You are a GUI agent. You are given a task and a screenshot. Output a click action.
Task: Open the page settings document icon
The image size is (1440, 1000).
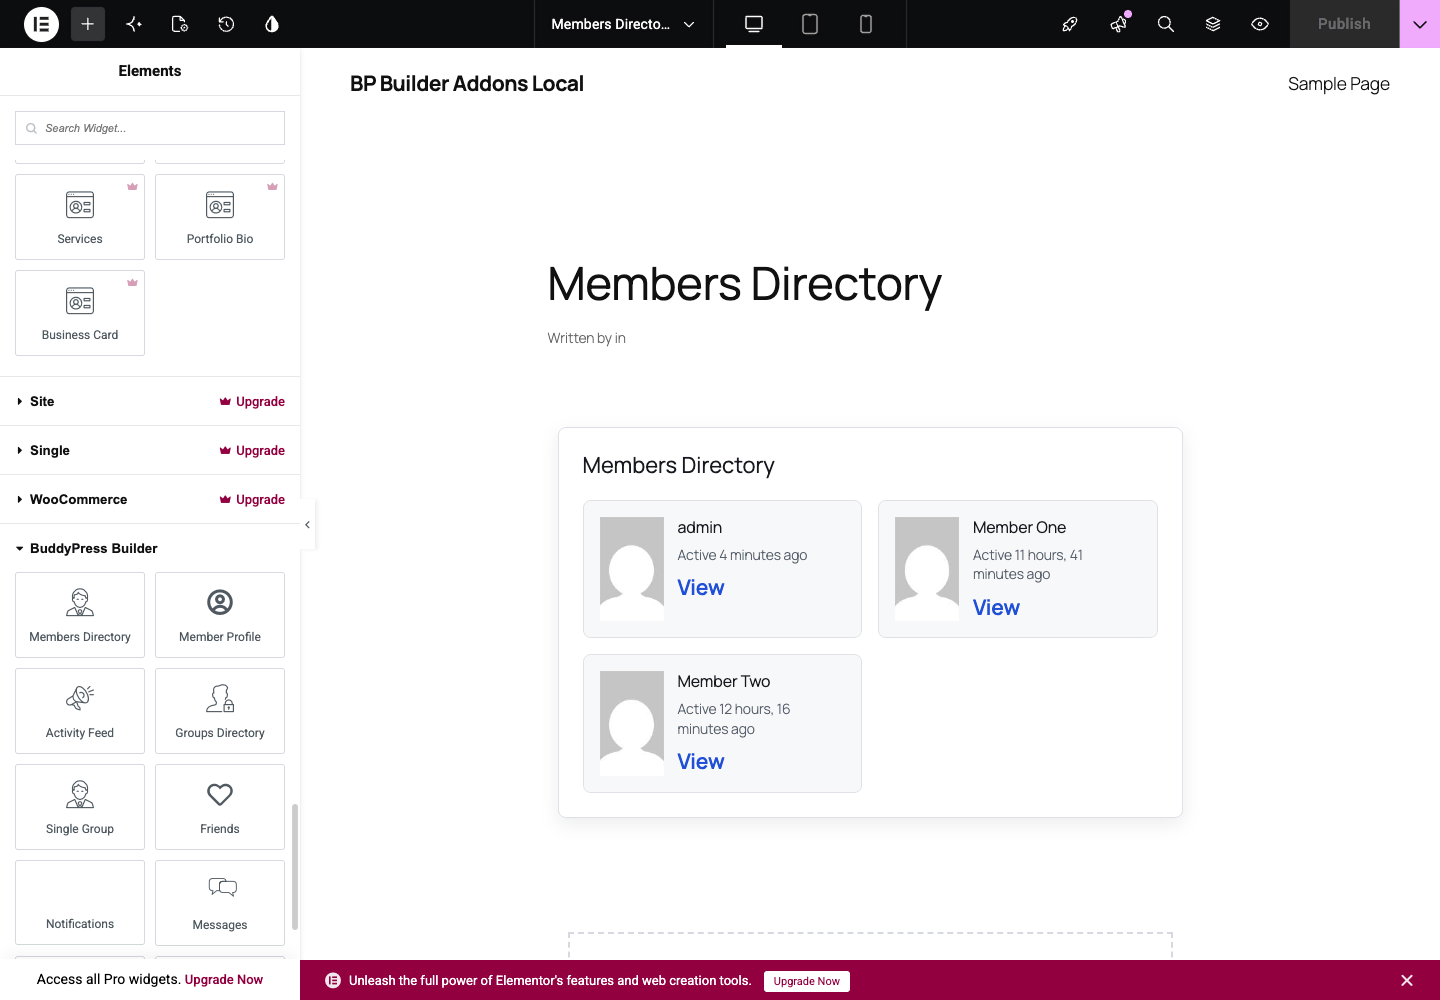[180, 24]
